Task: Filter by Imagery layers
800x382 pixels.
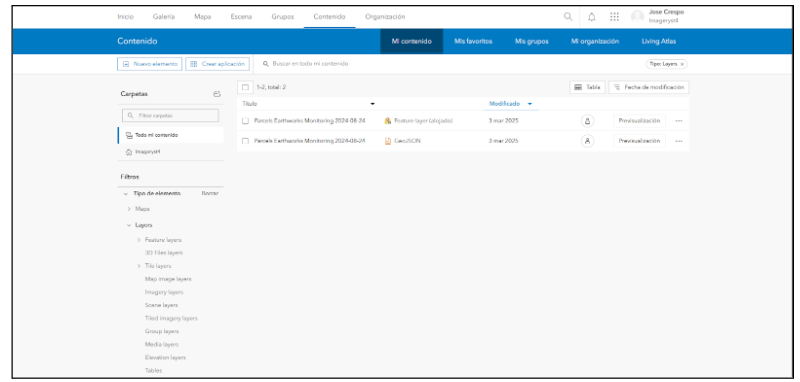Action: tap(164, 292)
